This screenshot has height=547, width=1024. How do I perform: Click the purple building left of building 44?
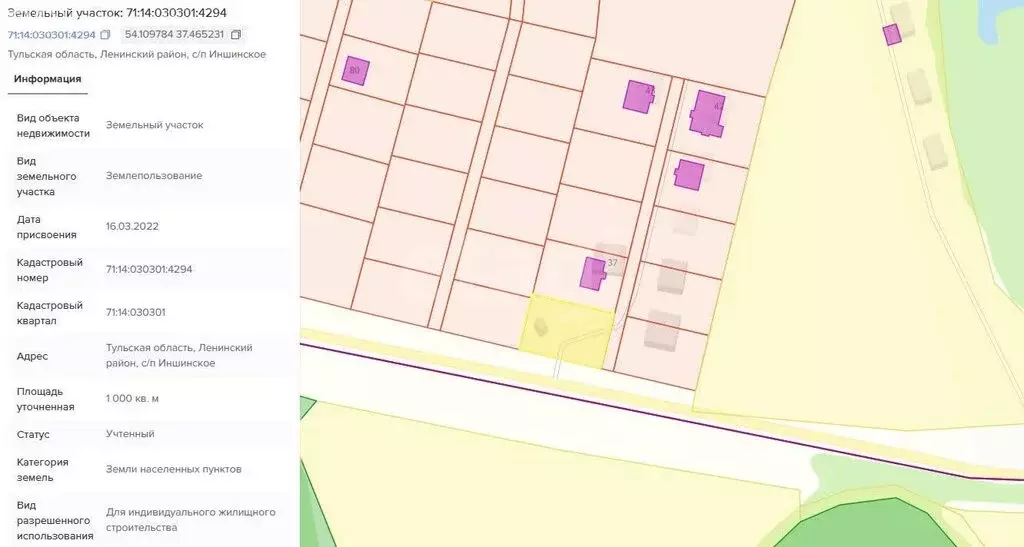[x=638, y=96]
